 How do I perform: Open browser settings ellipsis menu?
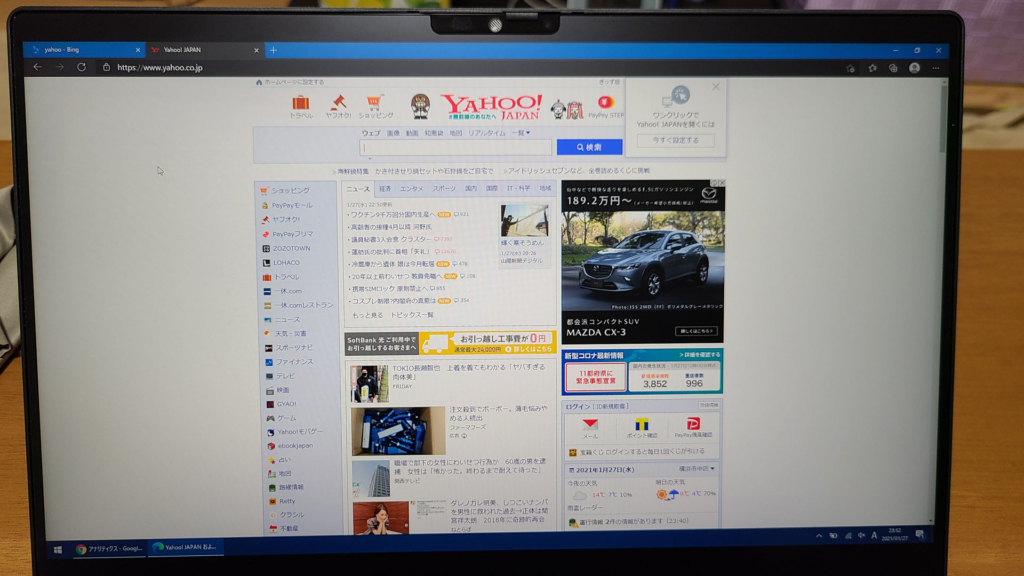pyautogui.click(x=936, y=68)
